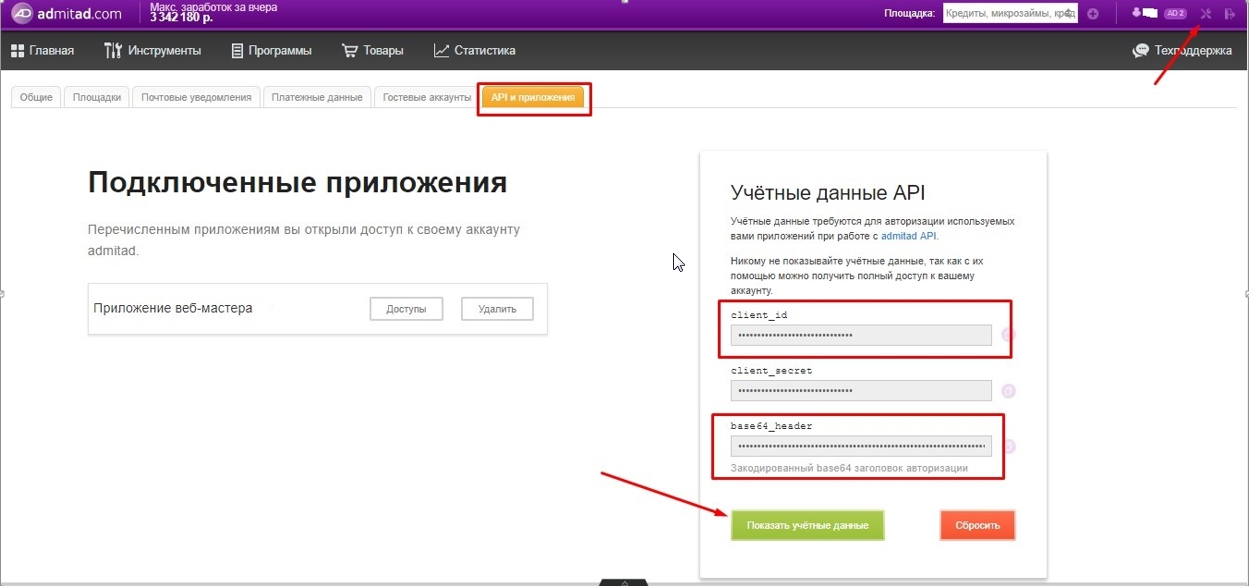Click the round icon beside client_id field
The image size is (1249, 586).
pos(1008,336)
